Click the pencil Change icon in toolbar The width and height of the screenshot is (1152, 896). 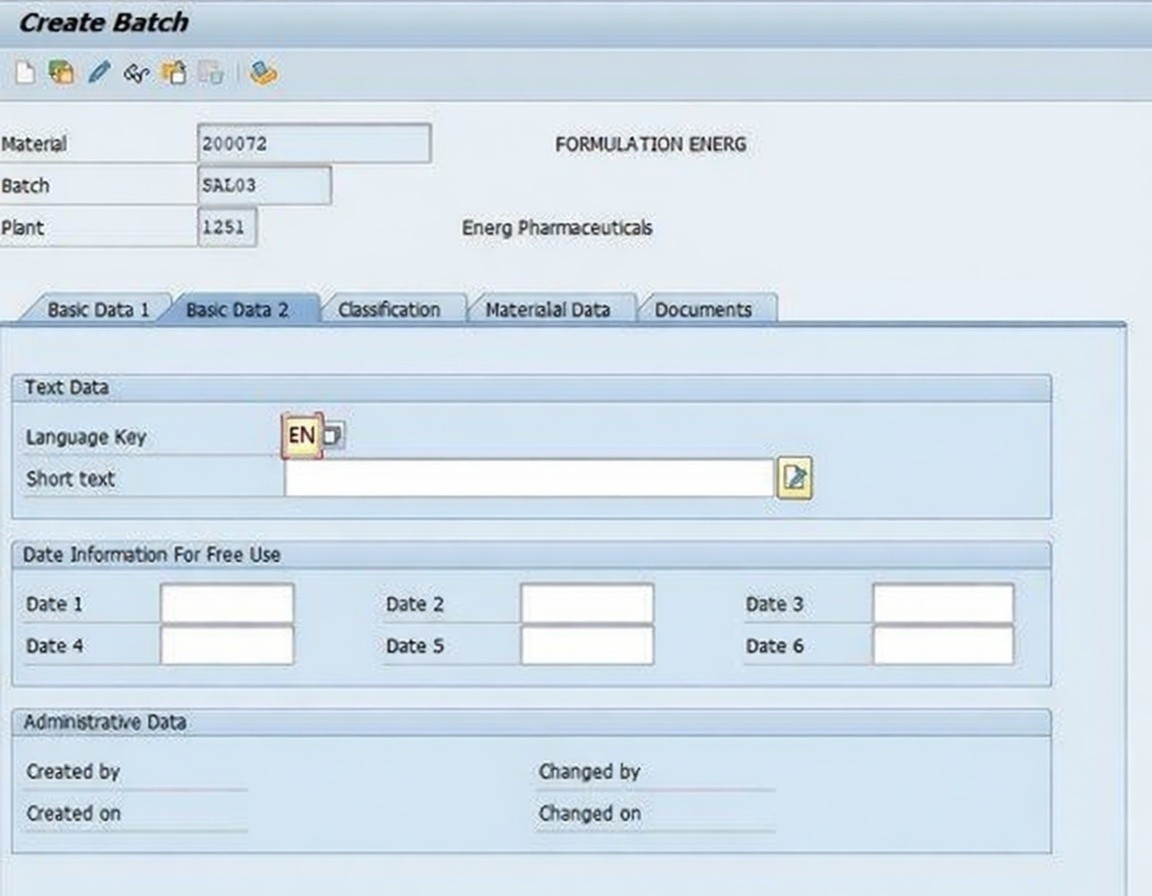(98, 73)
